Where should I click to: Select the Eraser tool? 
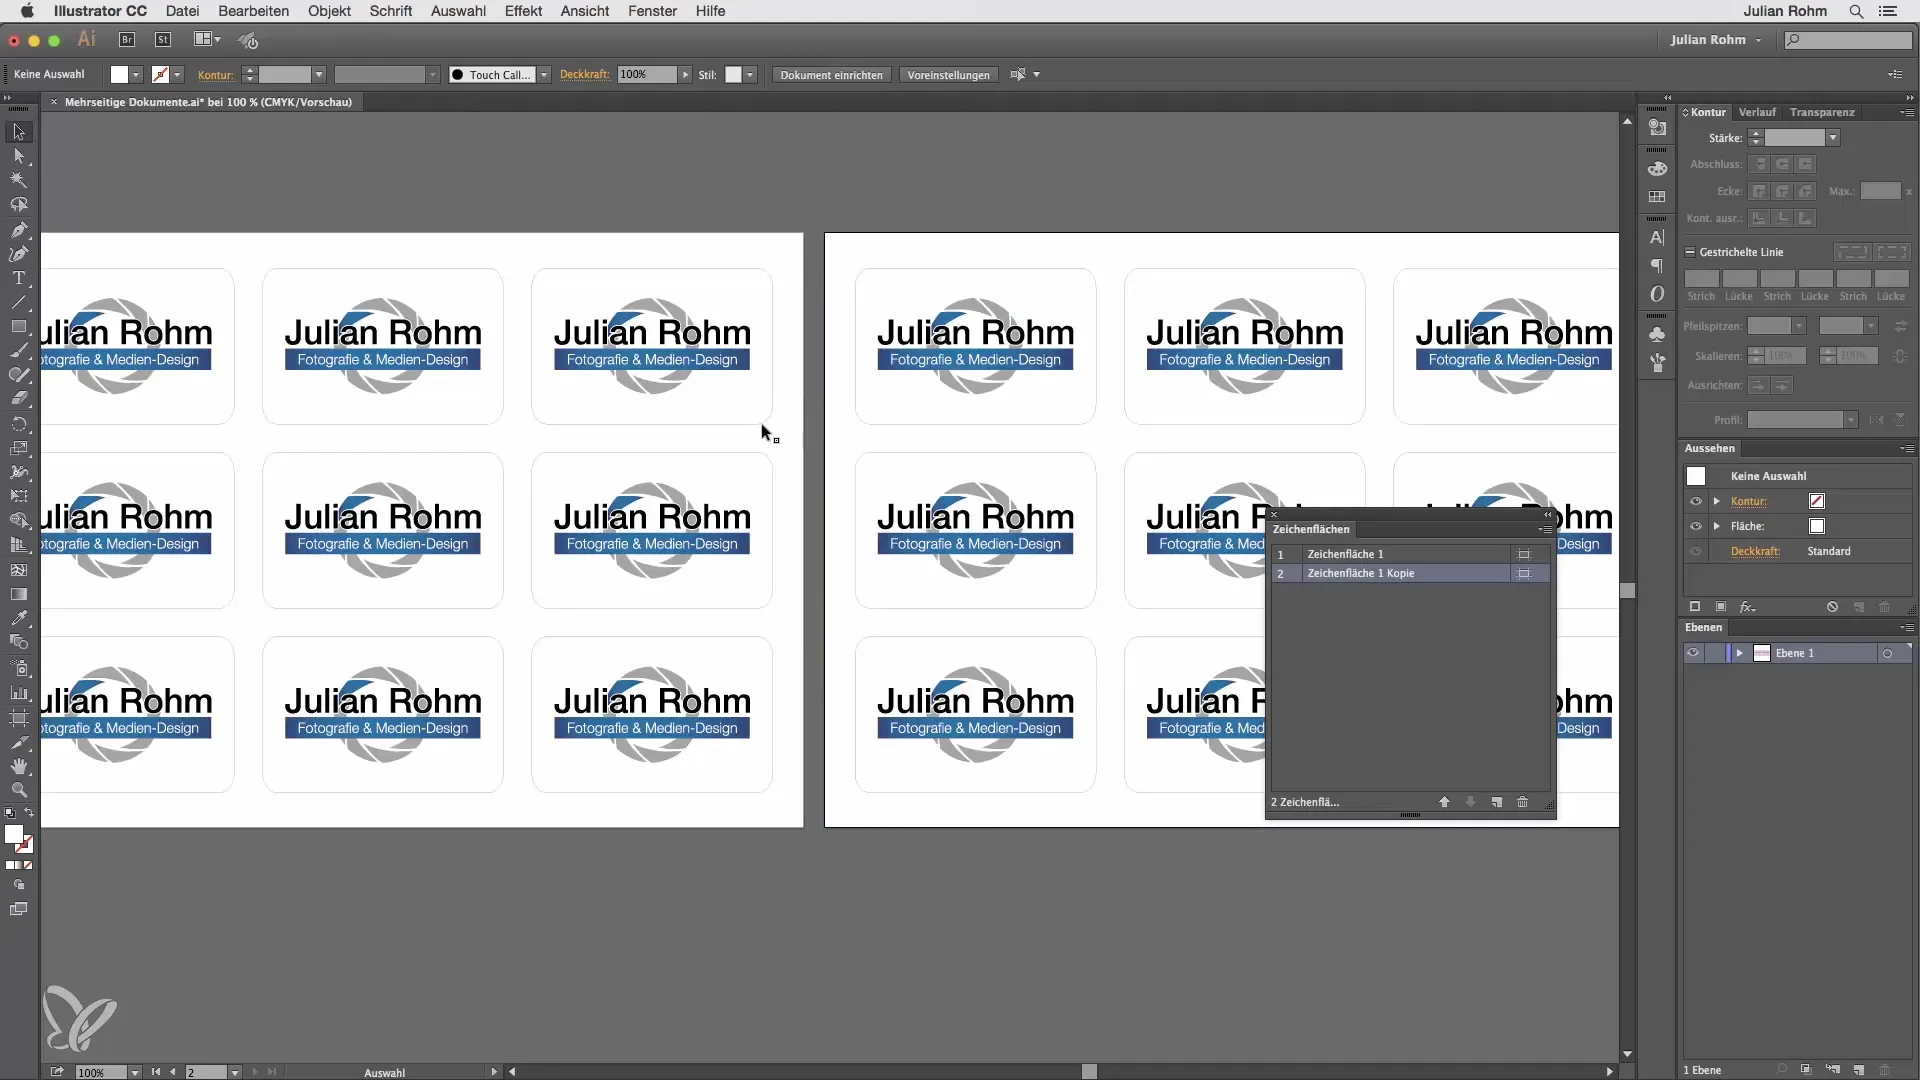click(x=18, y=399)
